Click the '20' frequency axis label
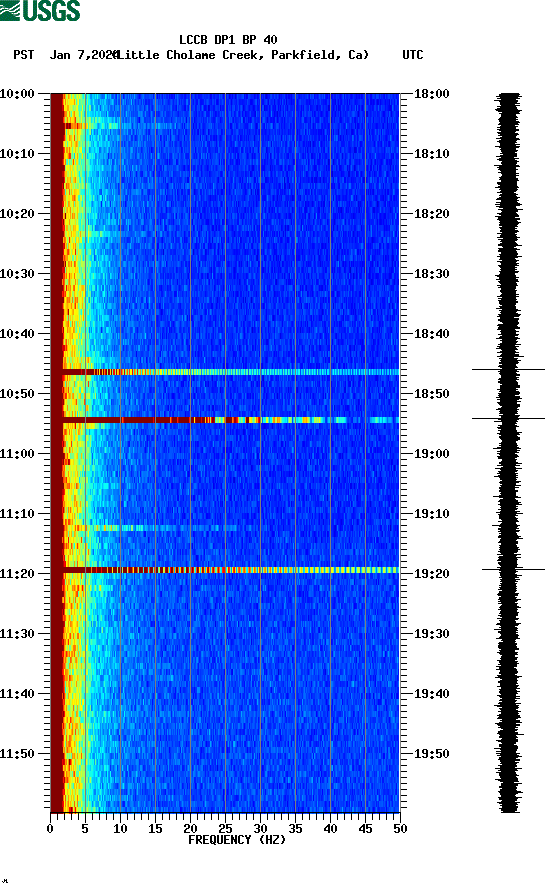 point(190,829)
